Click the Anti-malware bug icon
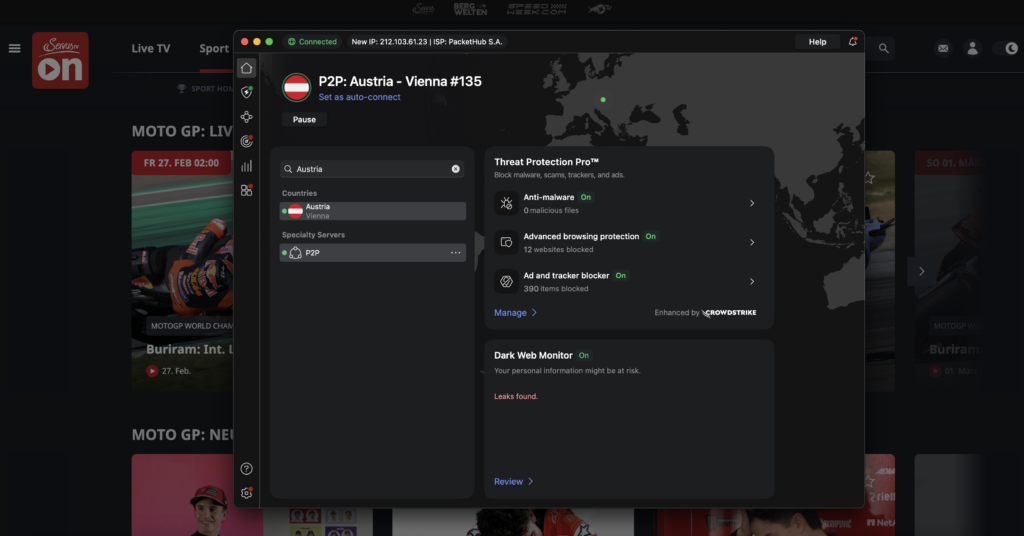The width and height of the screenshot is (1024, 536). click(x=506, y=204)
